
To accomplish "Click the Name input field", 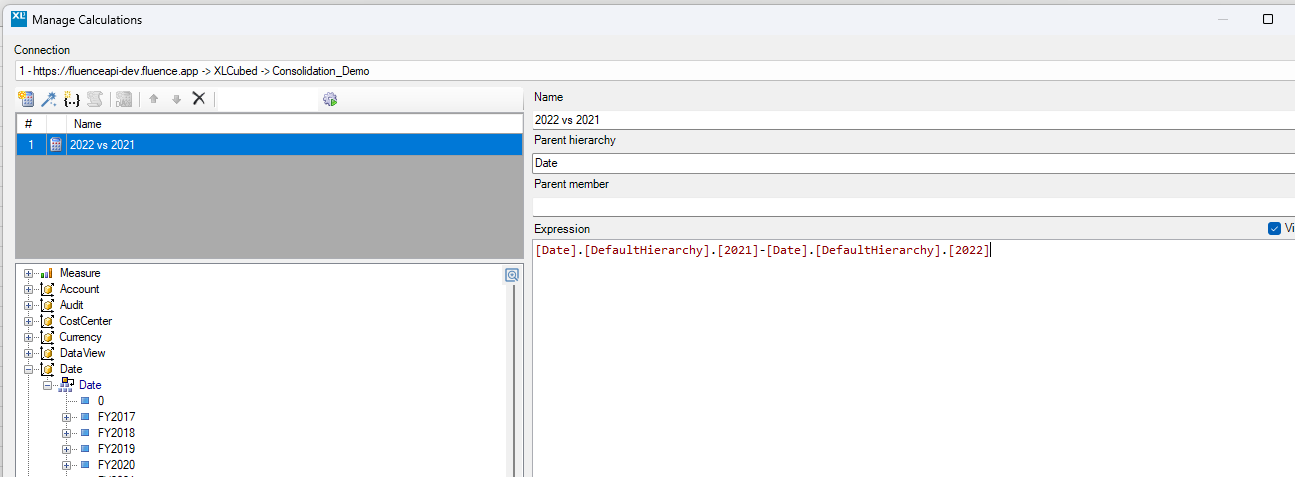I will coord(913,119).
